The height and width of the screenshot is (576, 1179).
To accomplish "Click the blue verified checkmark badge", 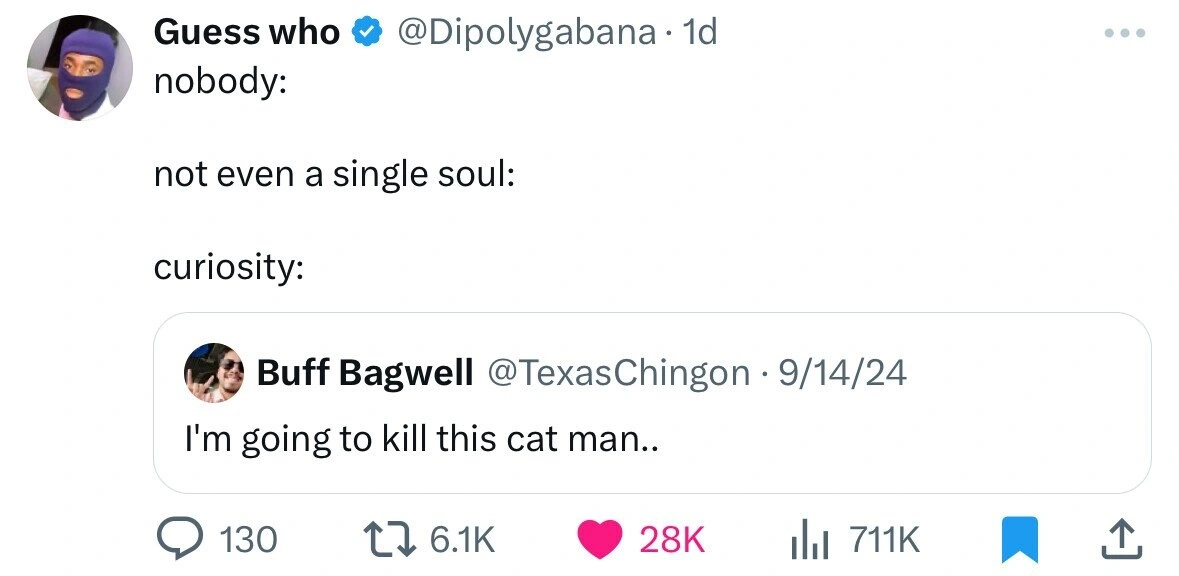I will point(367,33).
